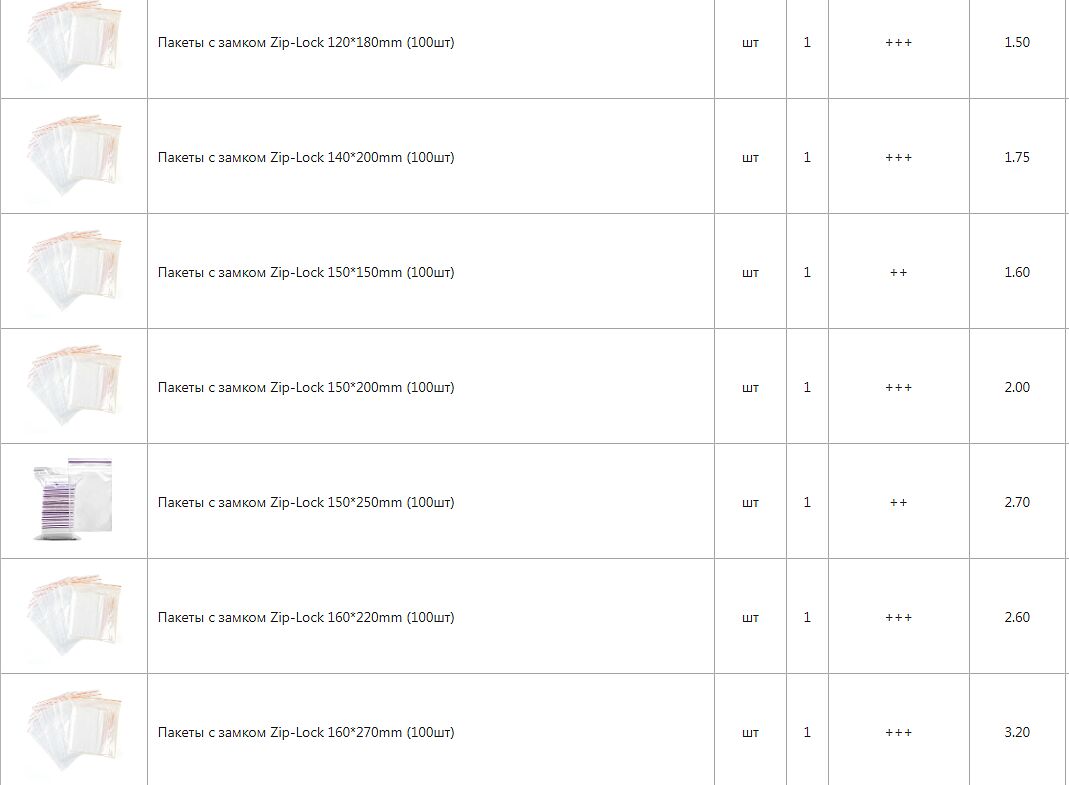Click the 3.20 price value
The image size is (1069, 785).
coord(1017,733)
